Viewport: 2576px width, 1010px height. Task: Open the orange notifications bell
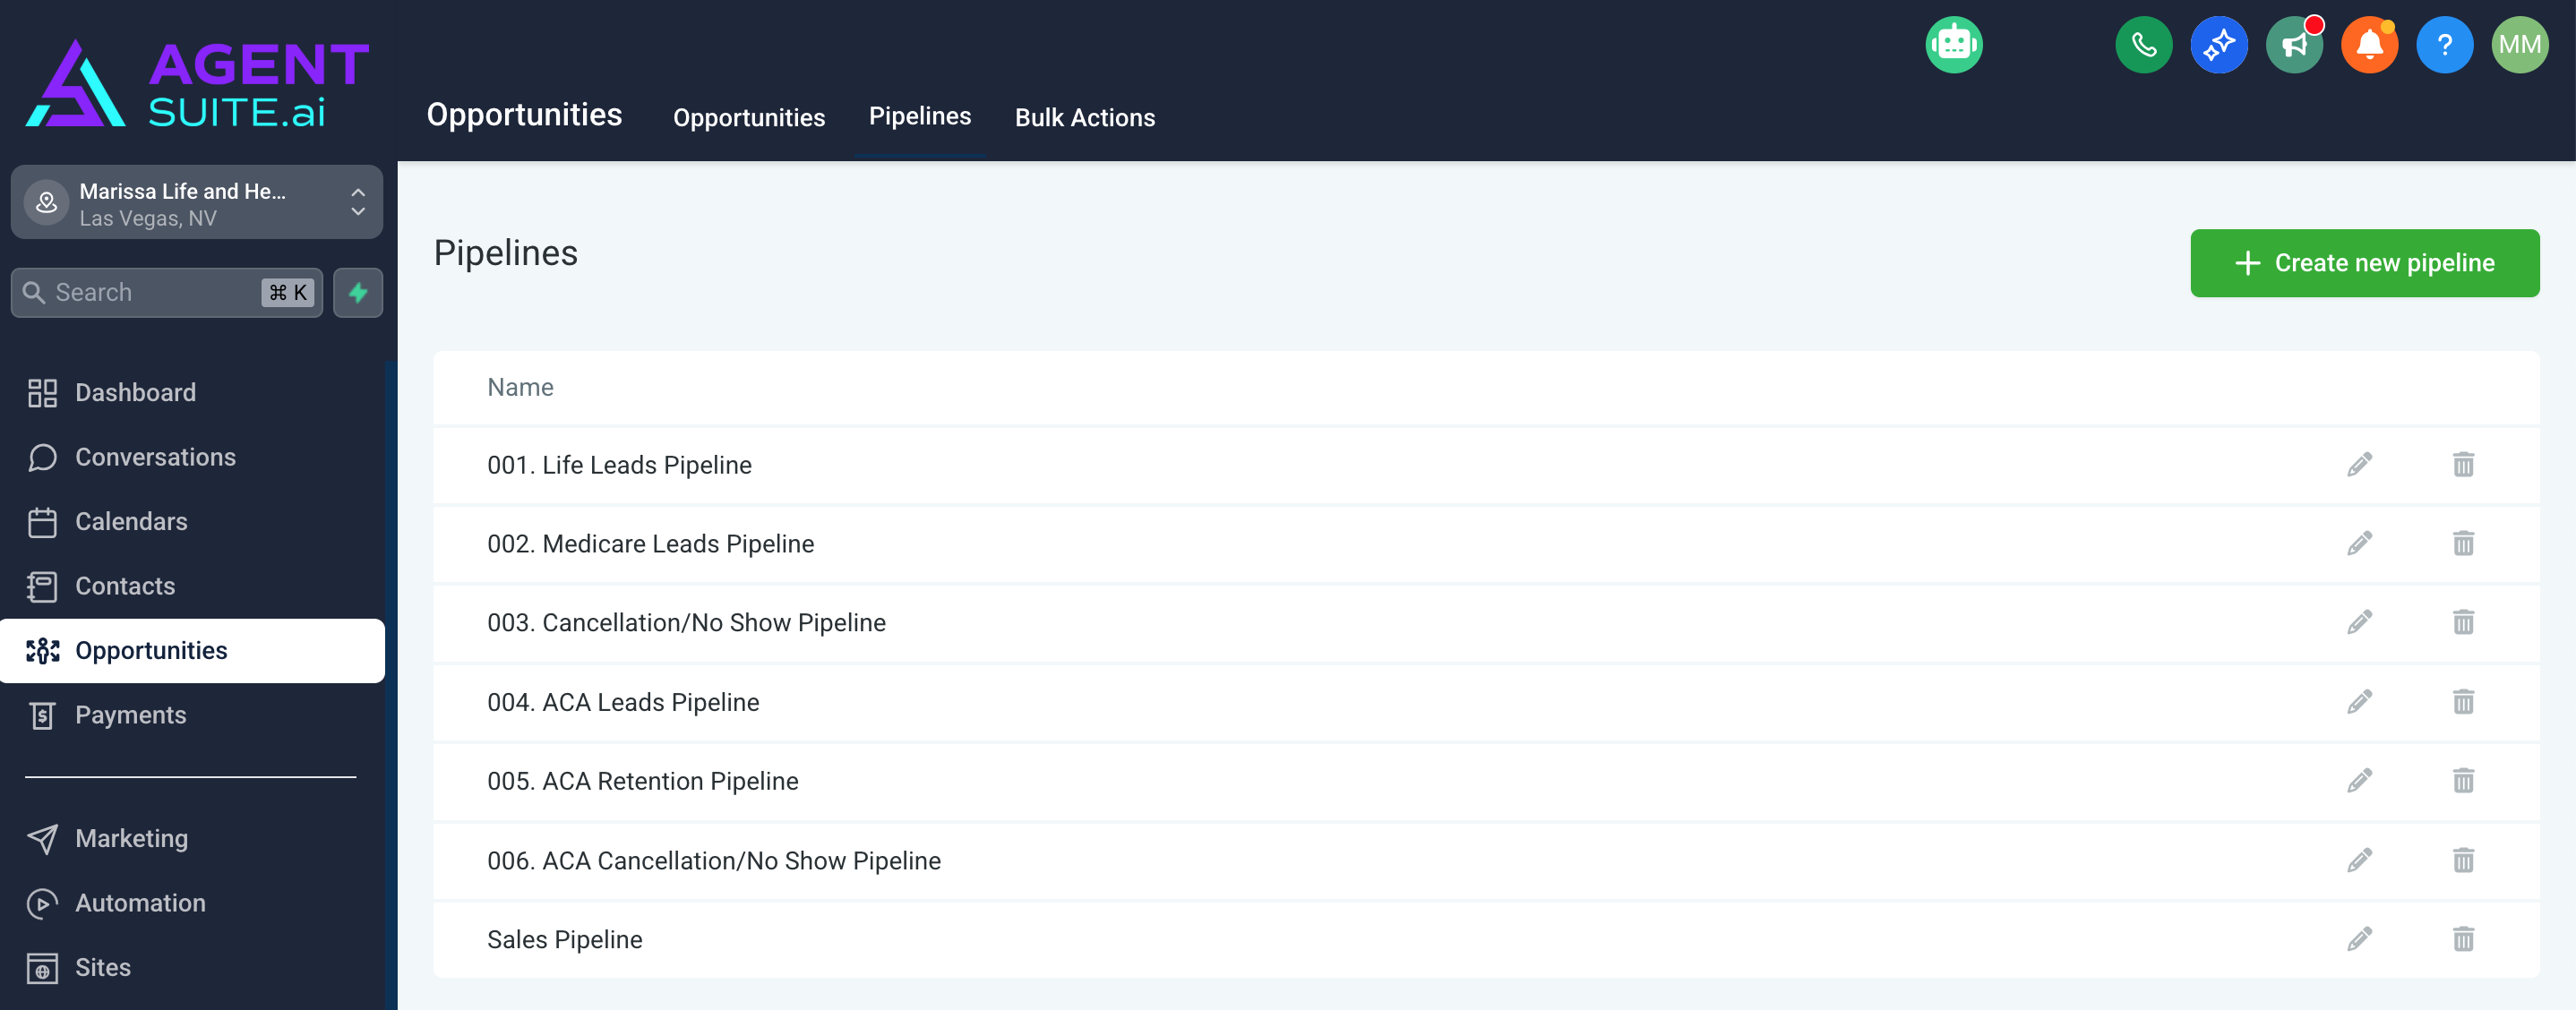pos(2369,45)
